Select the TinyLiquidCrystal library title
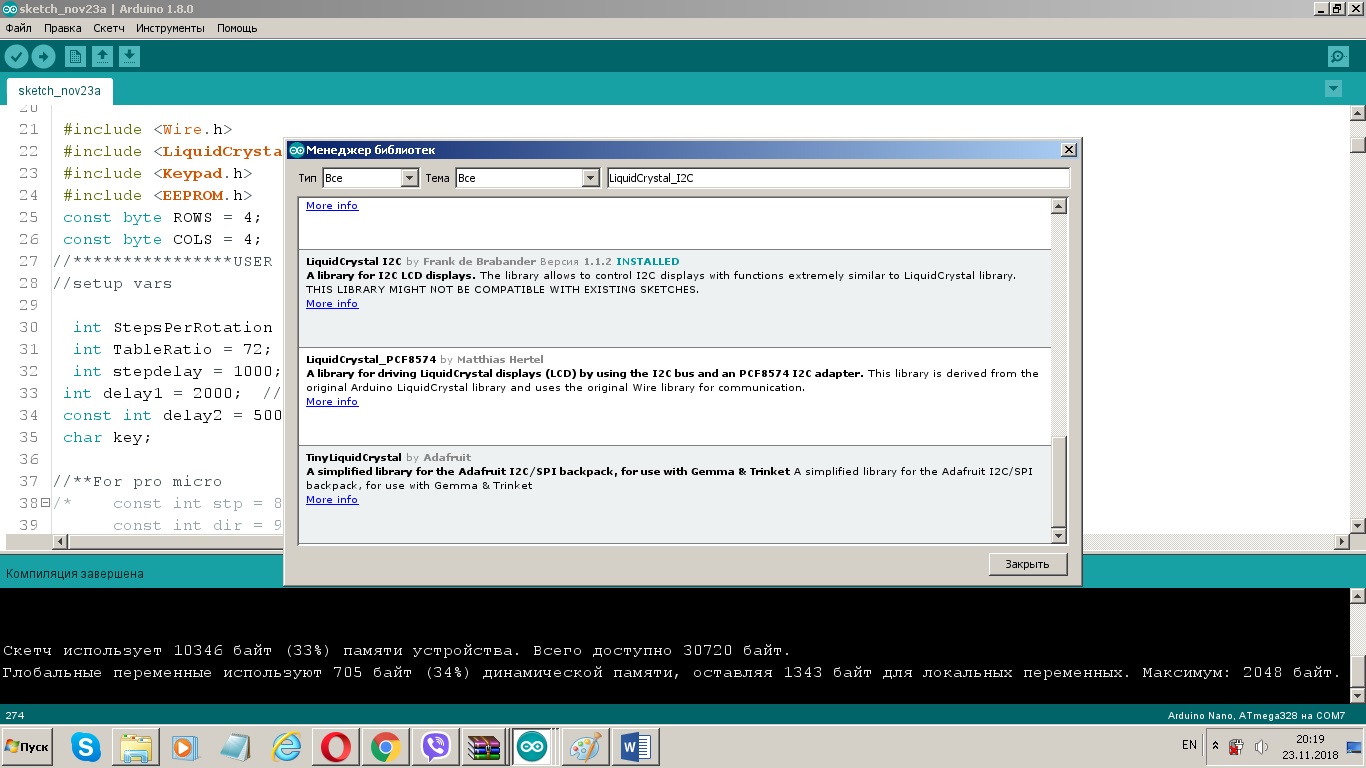This screenshot has height=768, width=1366. [x=354, y=458]
